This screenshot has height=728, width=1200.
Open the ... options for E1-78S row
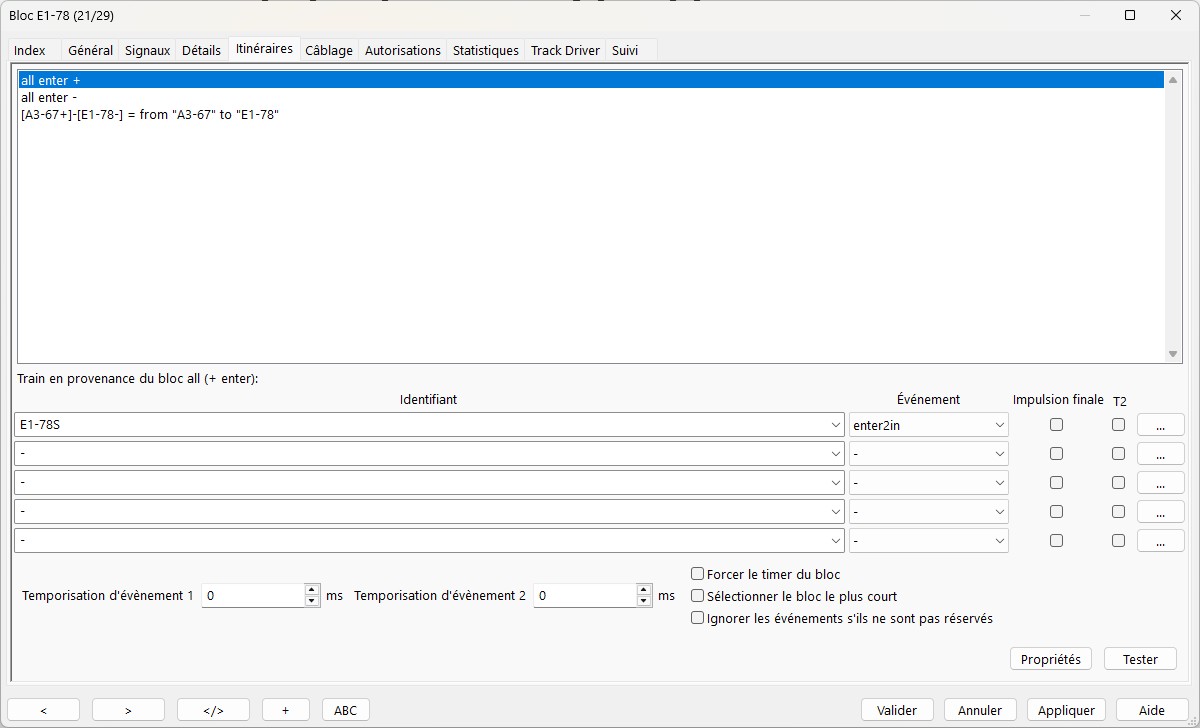(1160, 425)
